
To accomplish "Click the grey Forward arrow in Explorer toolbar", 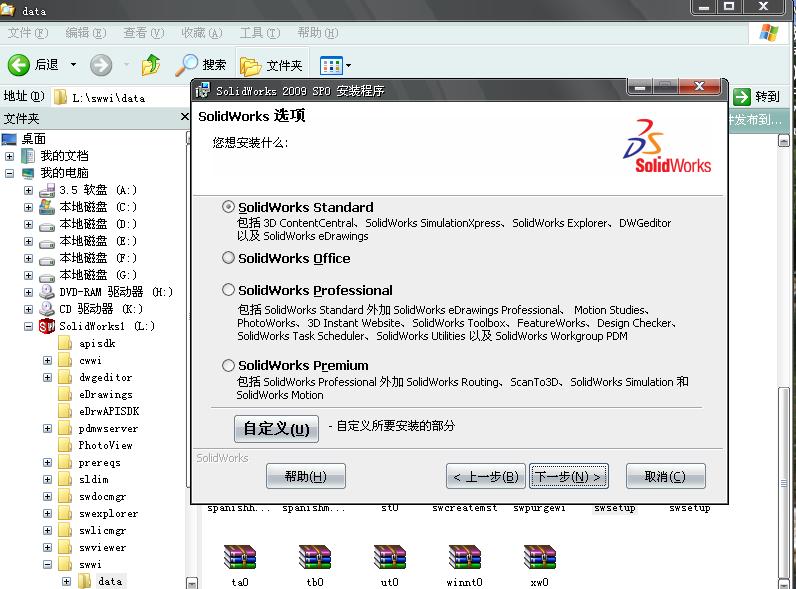I will [x=101, y=66].
